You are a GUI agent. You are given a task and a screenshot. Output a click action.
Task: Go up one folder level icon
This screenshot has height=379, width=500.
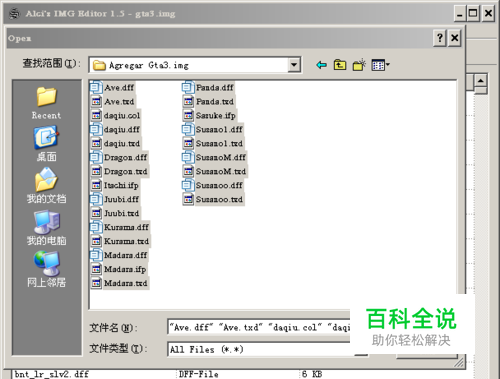click(340, 65)
